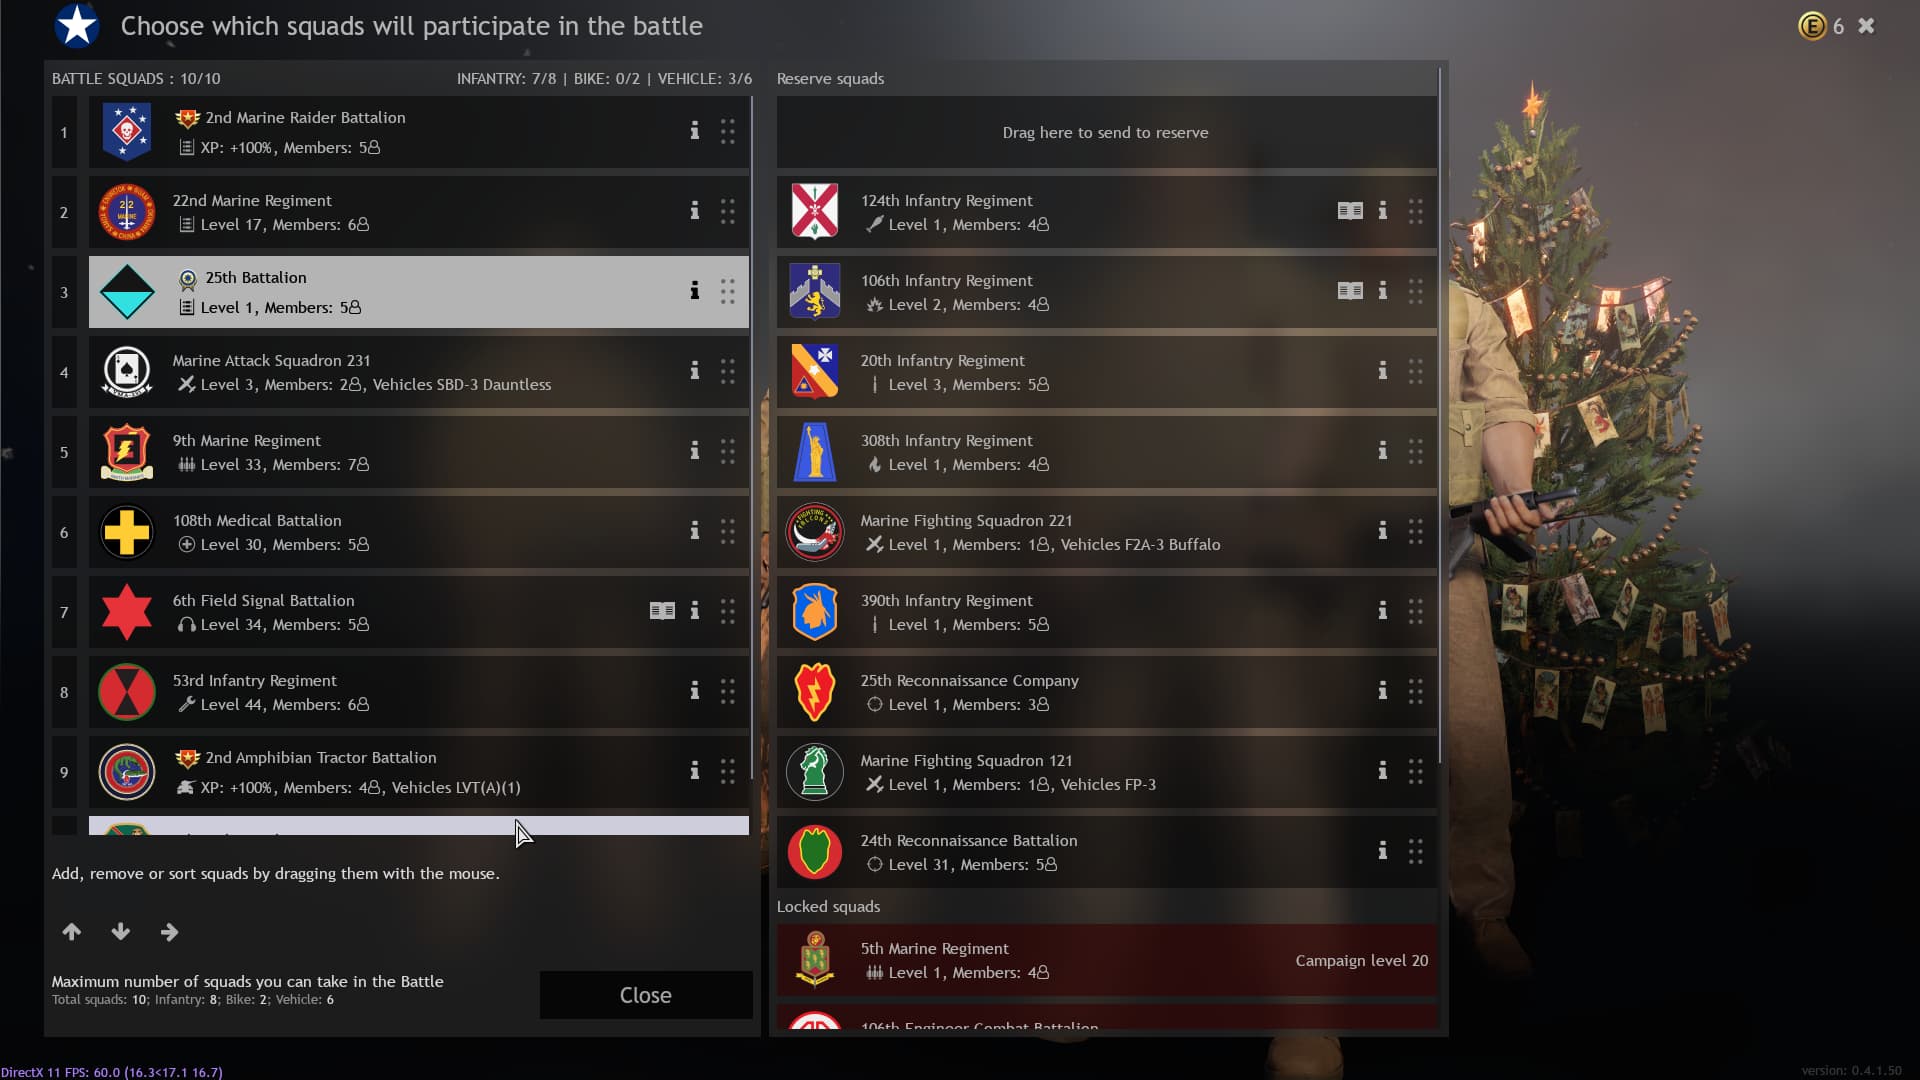Move selected squad up with arrow
Viewport: 1920px width, 1080px height.
tap(72, 932)
